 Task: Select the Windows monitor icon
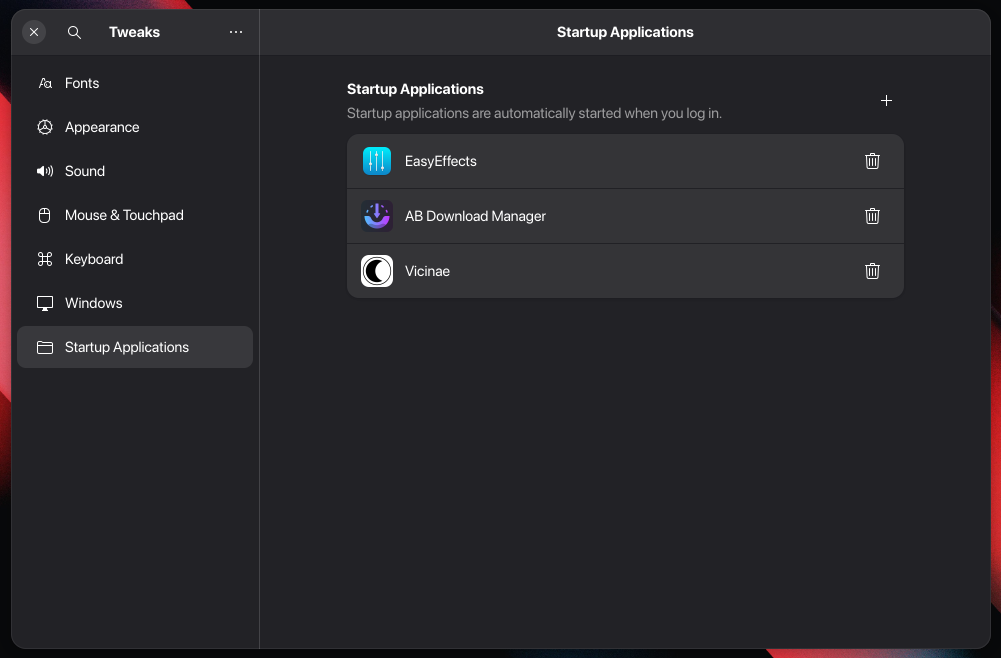(x=44, y=303)
